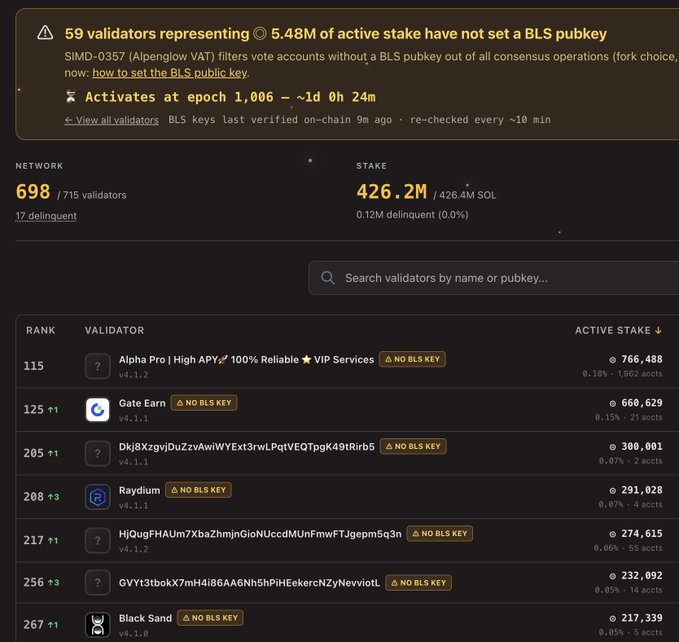Click rank number 217
Viewport: 679px width, 642px height.
tap(33, 540)
